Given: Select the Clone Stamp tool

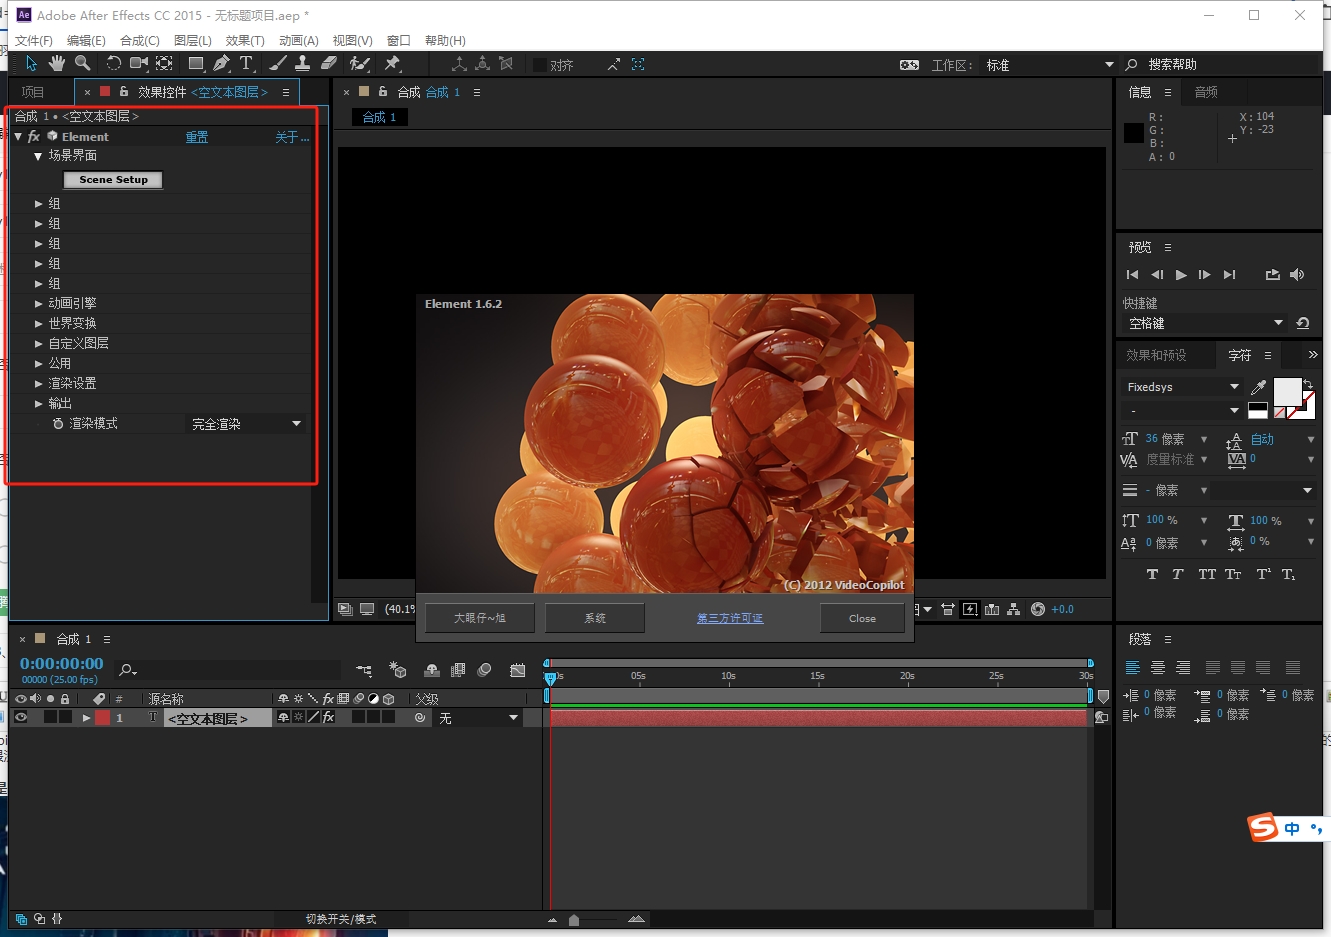Looking at the screenshot, I should (303, 64).
